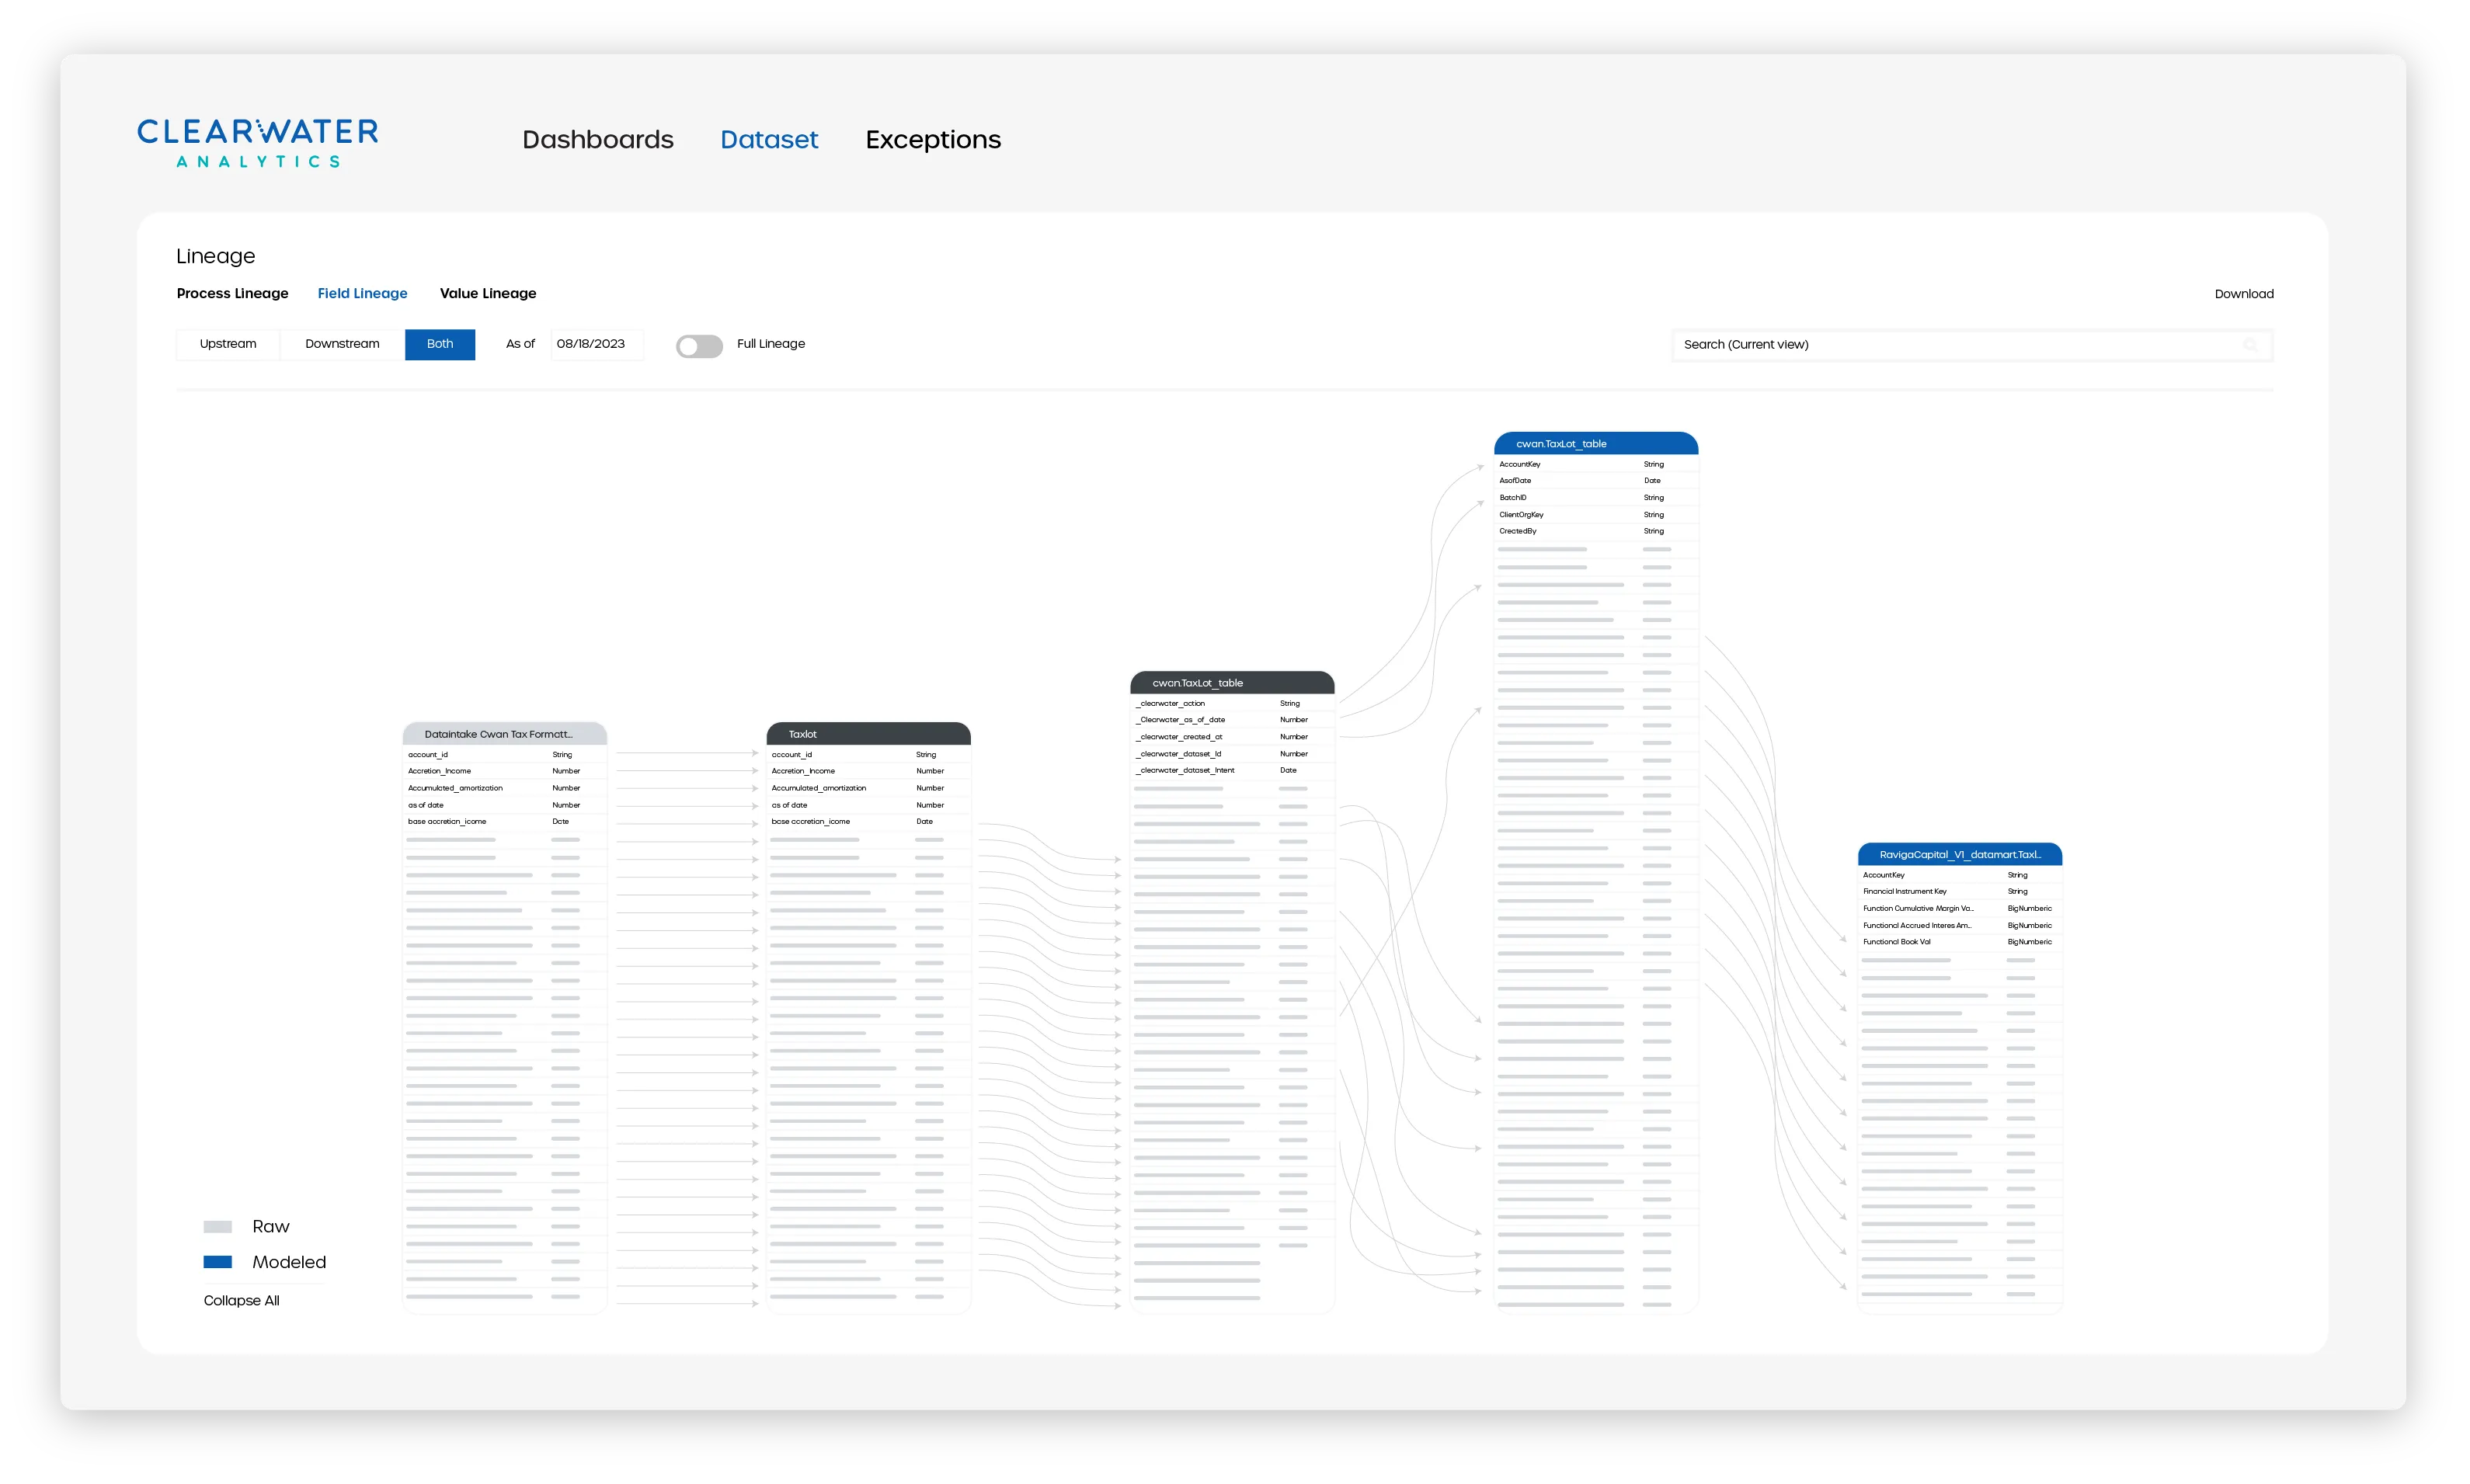Click the As of date field
This screenshot has height=1484, width=2470.
pyautogui.click(x=596, y=344)
